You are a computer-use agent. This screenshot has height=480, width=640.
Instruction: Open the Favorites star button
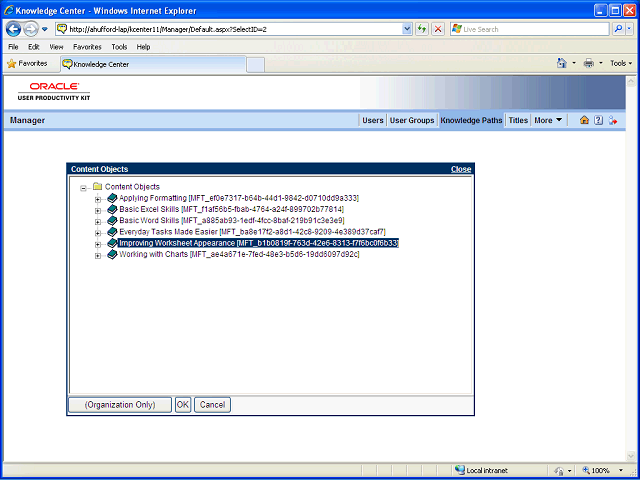click(27, 64)
